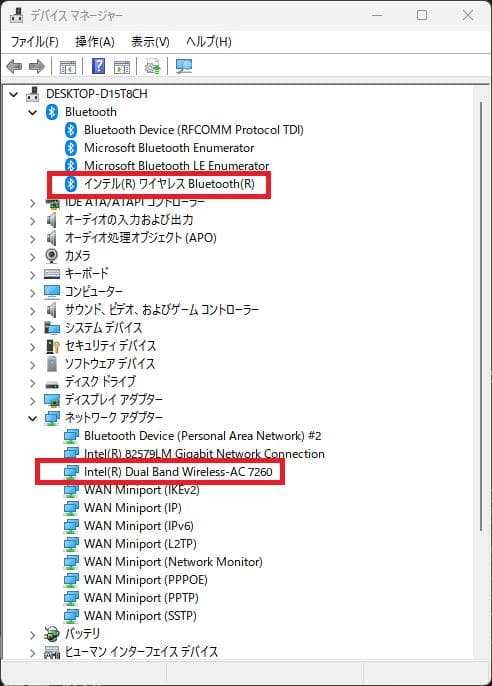The width and height of the screenshot is (492, 686).
Task: Collapse the ネットワーク アダプター category
Action: (x=32, y=418)
